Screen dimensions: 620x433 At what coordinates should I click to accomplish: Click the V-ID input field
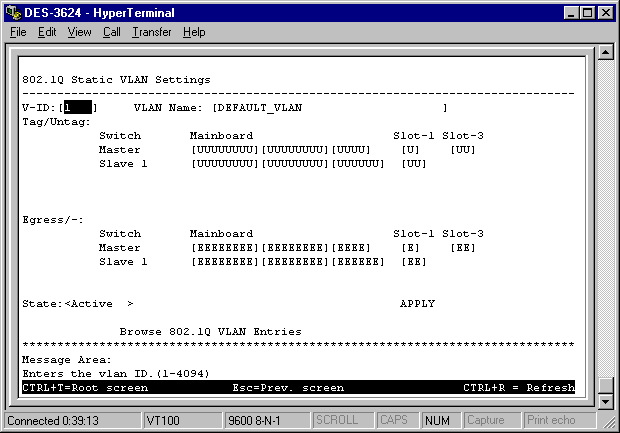(78, 107)
